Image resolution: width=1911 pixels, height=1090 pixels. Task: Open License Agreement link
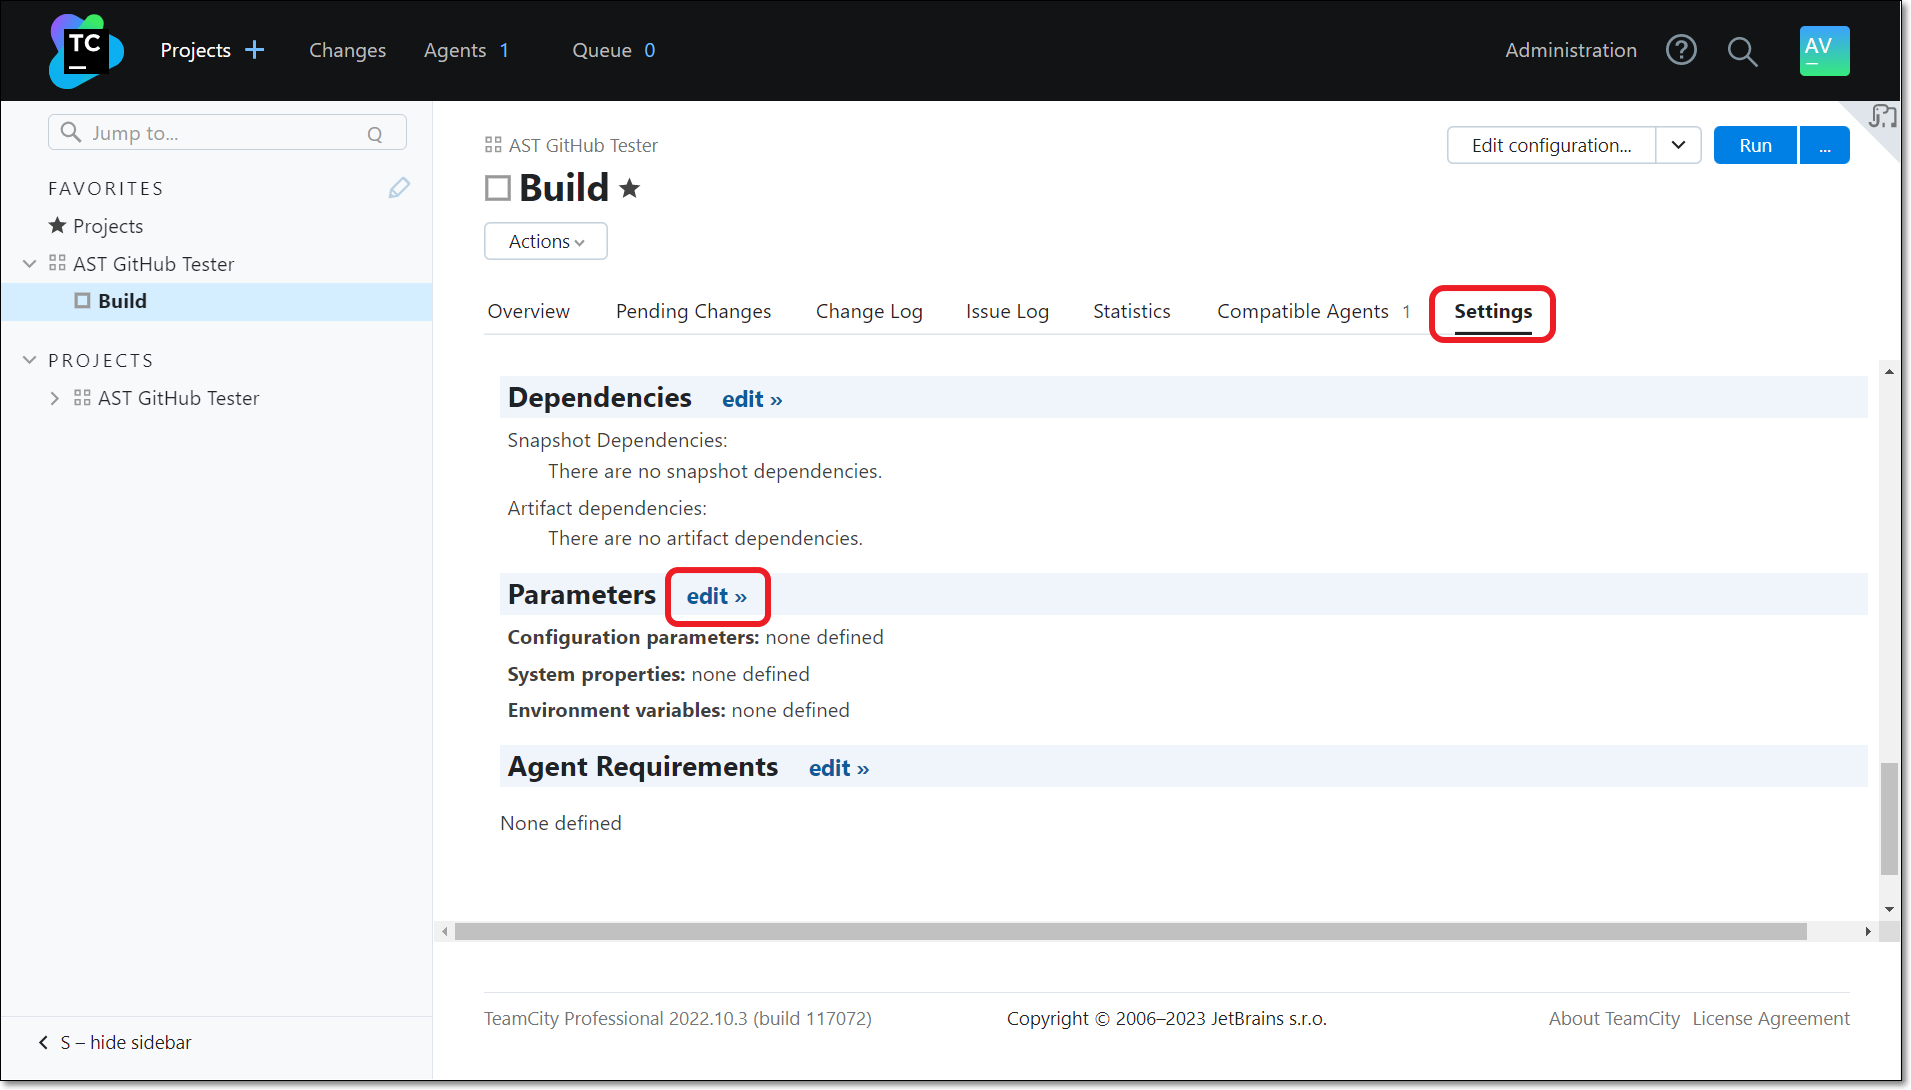[1771, 1018]
